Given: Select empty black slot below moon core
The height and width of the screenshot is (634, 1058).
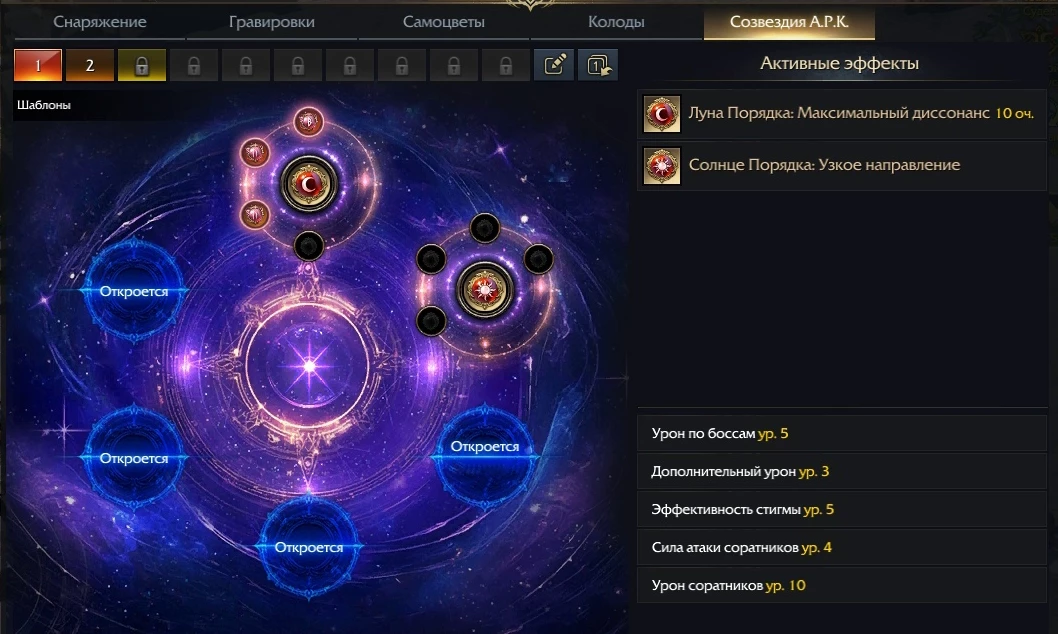Looking at the screenshot, I should click(x=308, y=246).
